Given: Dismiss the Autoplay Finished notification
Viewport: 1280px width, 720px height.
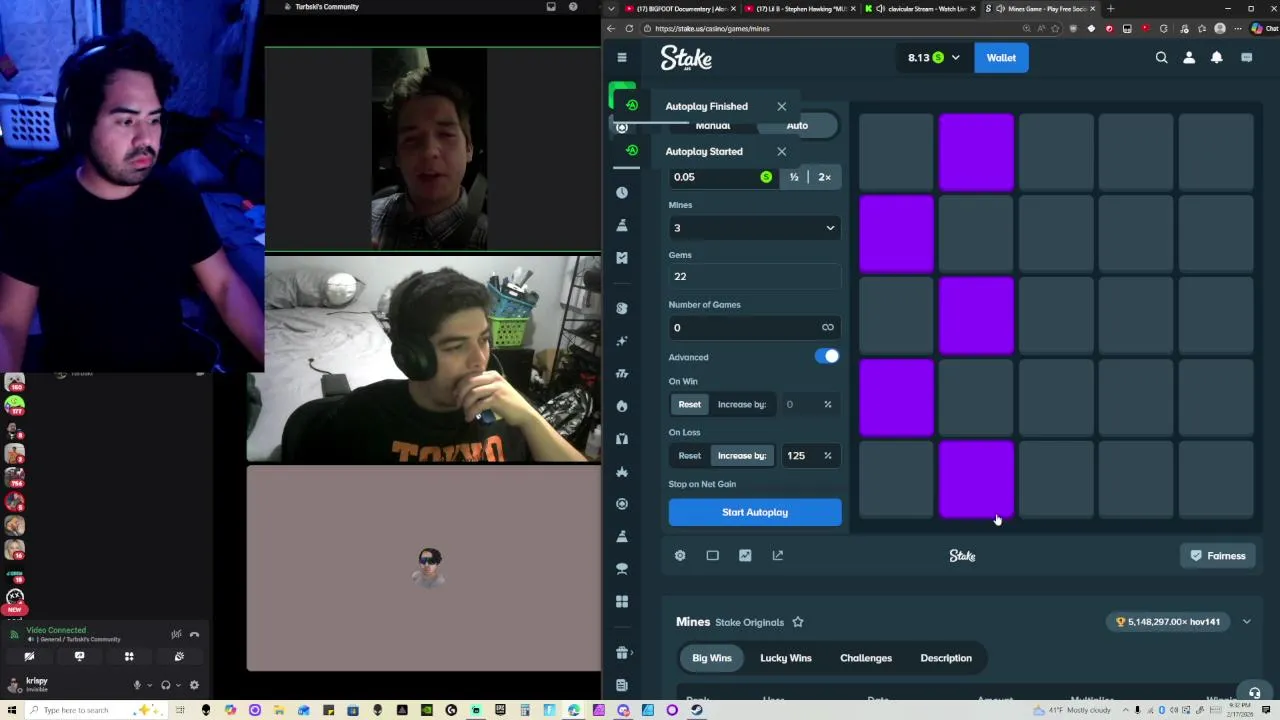Looking at the screenshot, I should click(781, 106).
